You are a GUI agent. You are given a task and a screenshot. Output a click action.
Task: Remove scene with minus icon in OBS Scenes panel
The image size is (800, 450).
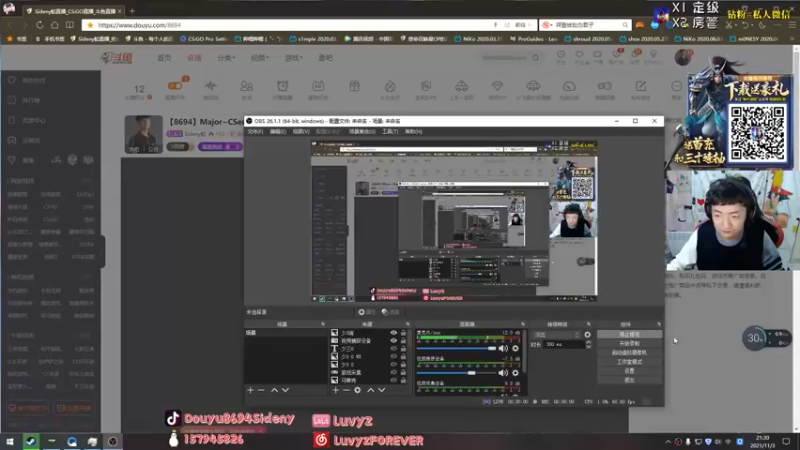[261, 390]
